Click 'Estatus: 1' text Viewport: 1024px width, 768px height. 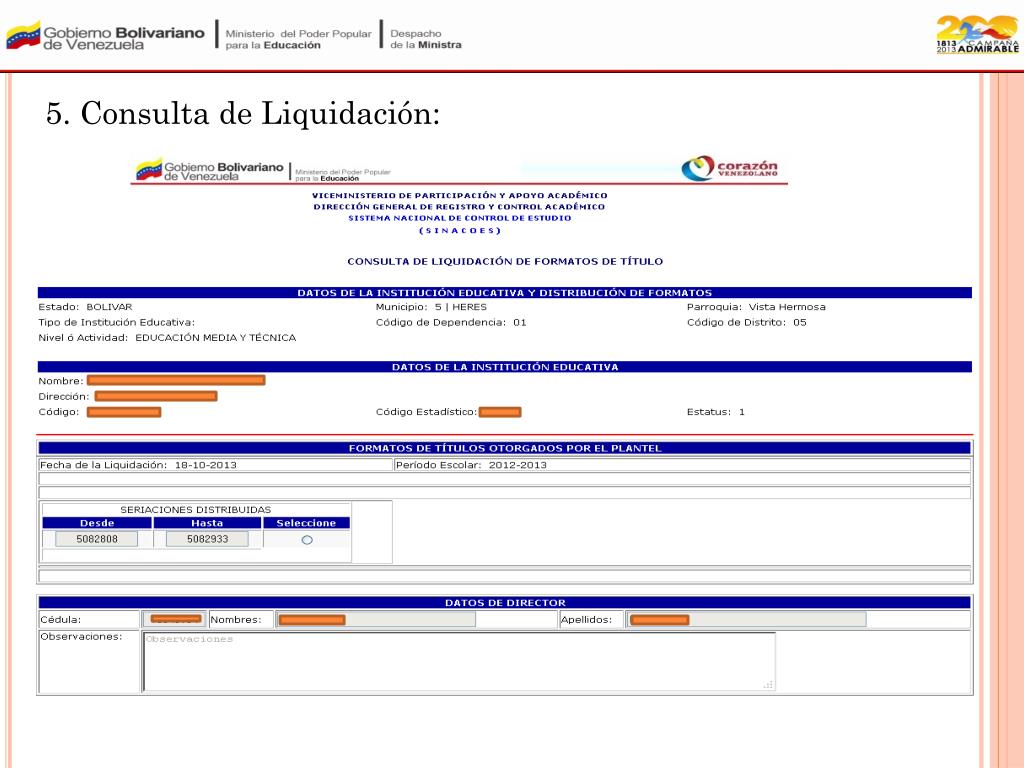pyautogui.click(x=716, y=412)
